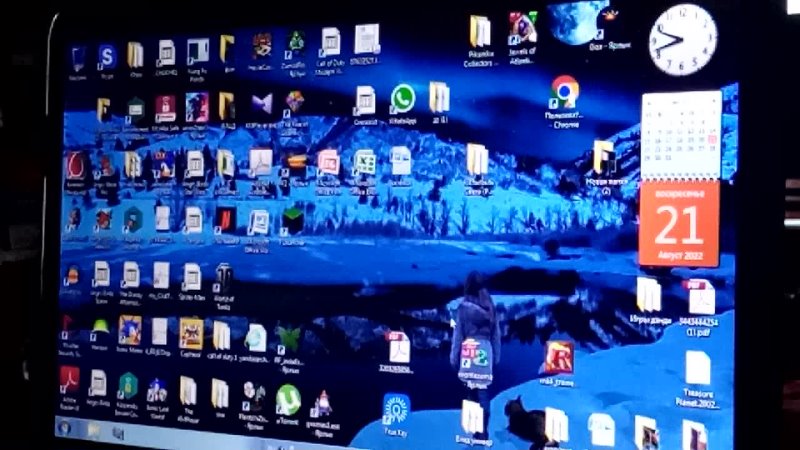Open the Kaspersky Secure Connection shortcut
Screen dimensions: 800x450
point(127,386)
